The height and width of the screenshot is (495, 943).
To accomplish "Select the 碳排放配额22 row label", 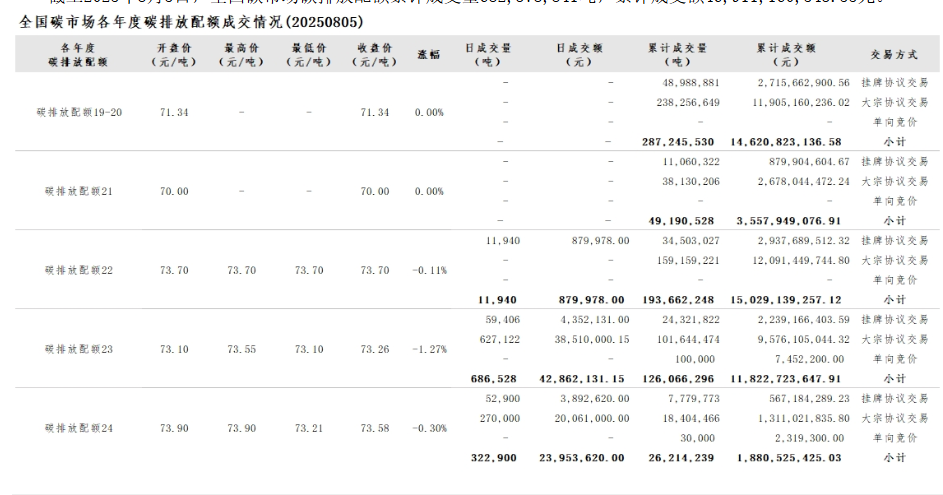I will pyautogui.click(x=79, y=270).
